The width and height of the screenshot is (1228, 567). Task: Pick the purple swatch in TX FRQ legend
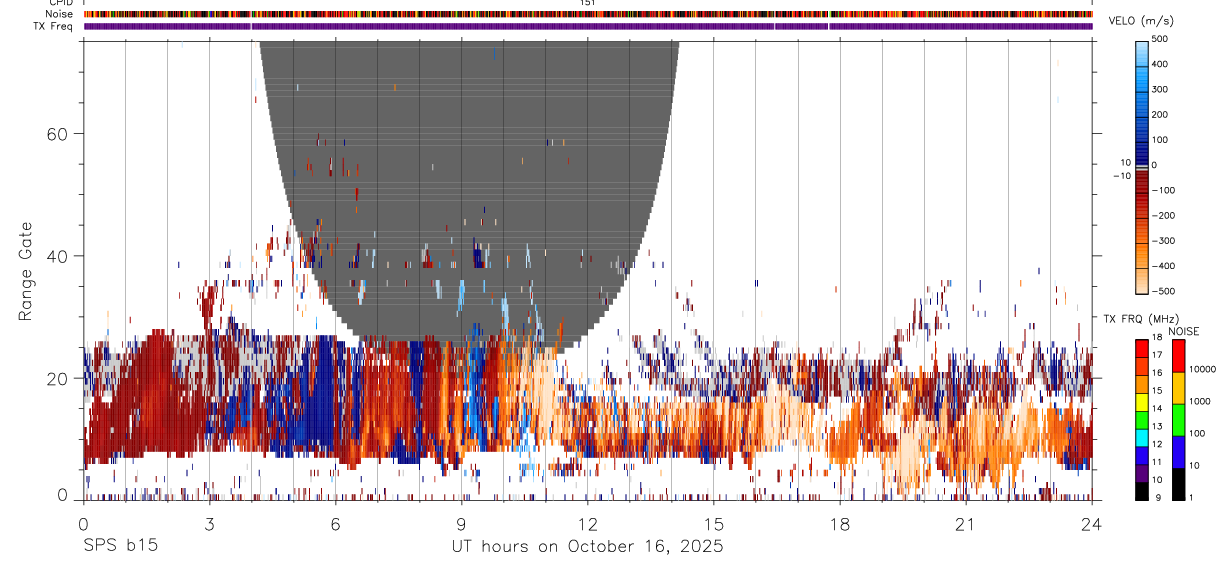1142,471
